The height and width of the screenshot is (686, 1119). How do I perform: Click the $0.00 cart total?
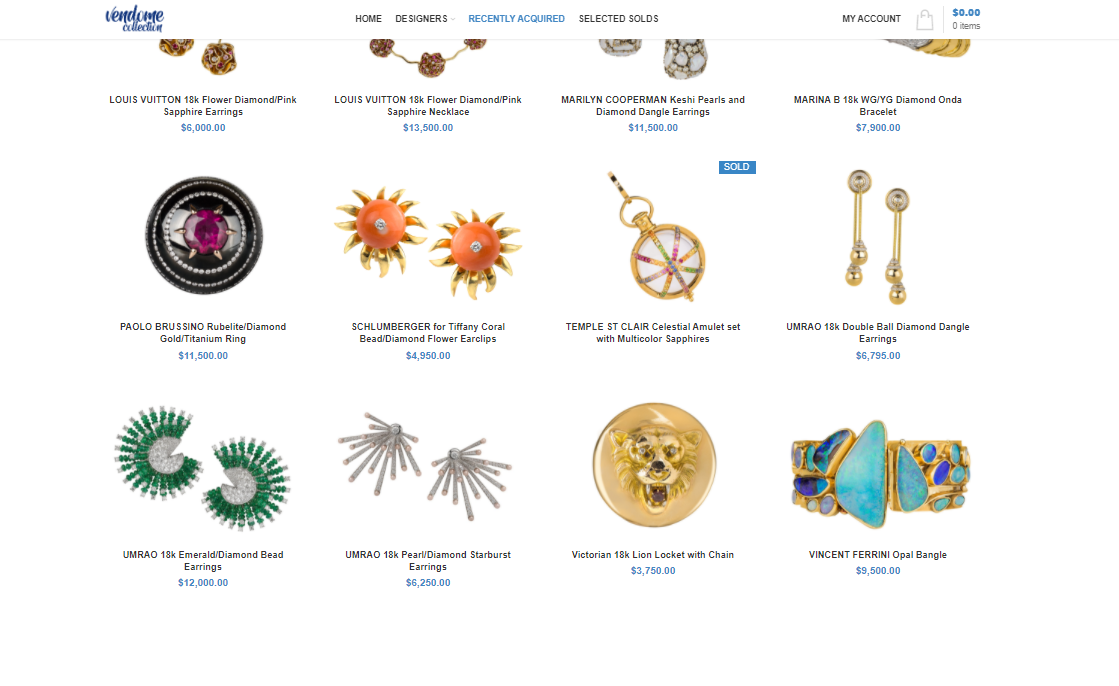point(966,12)
